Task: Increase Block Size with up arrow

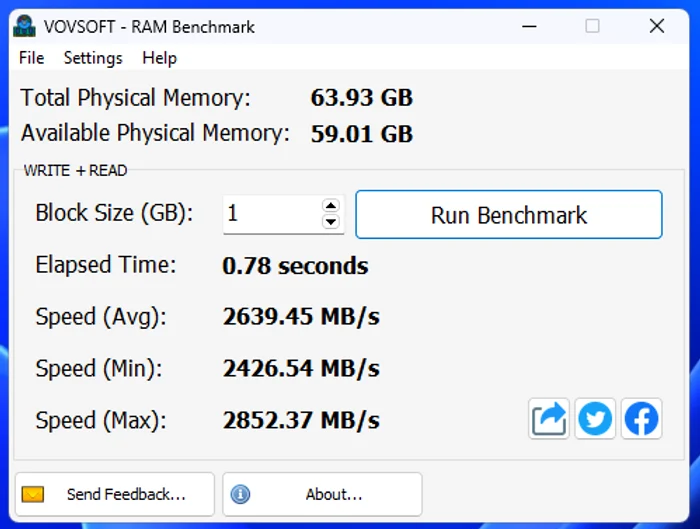Action: pos(331,206)
